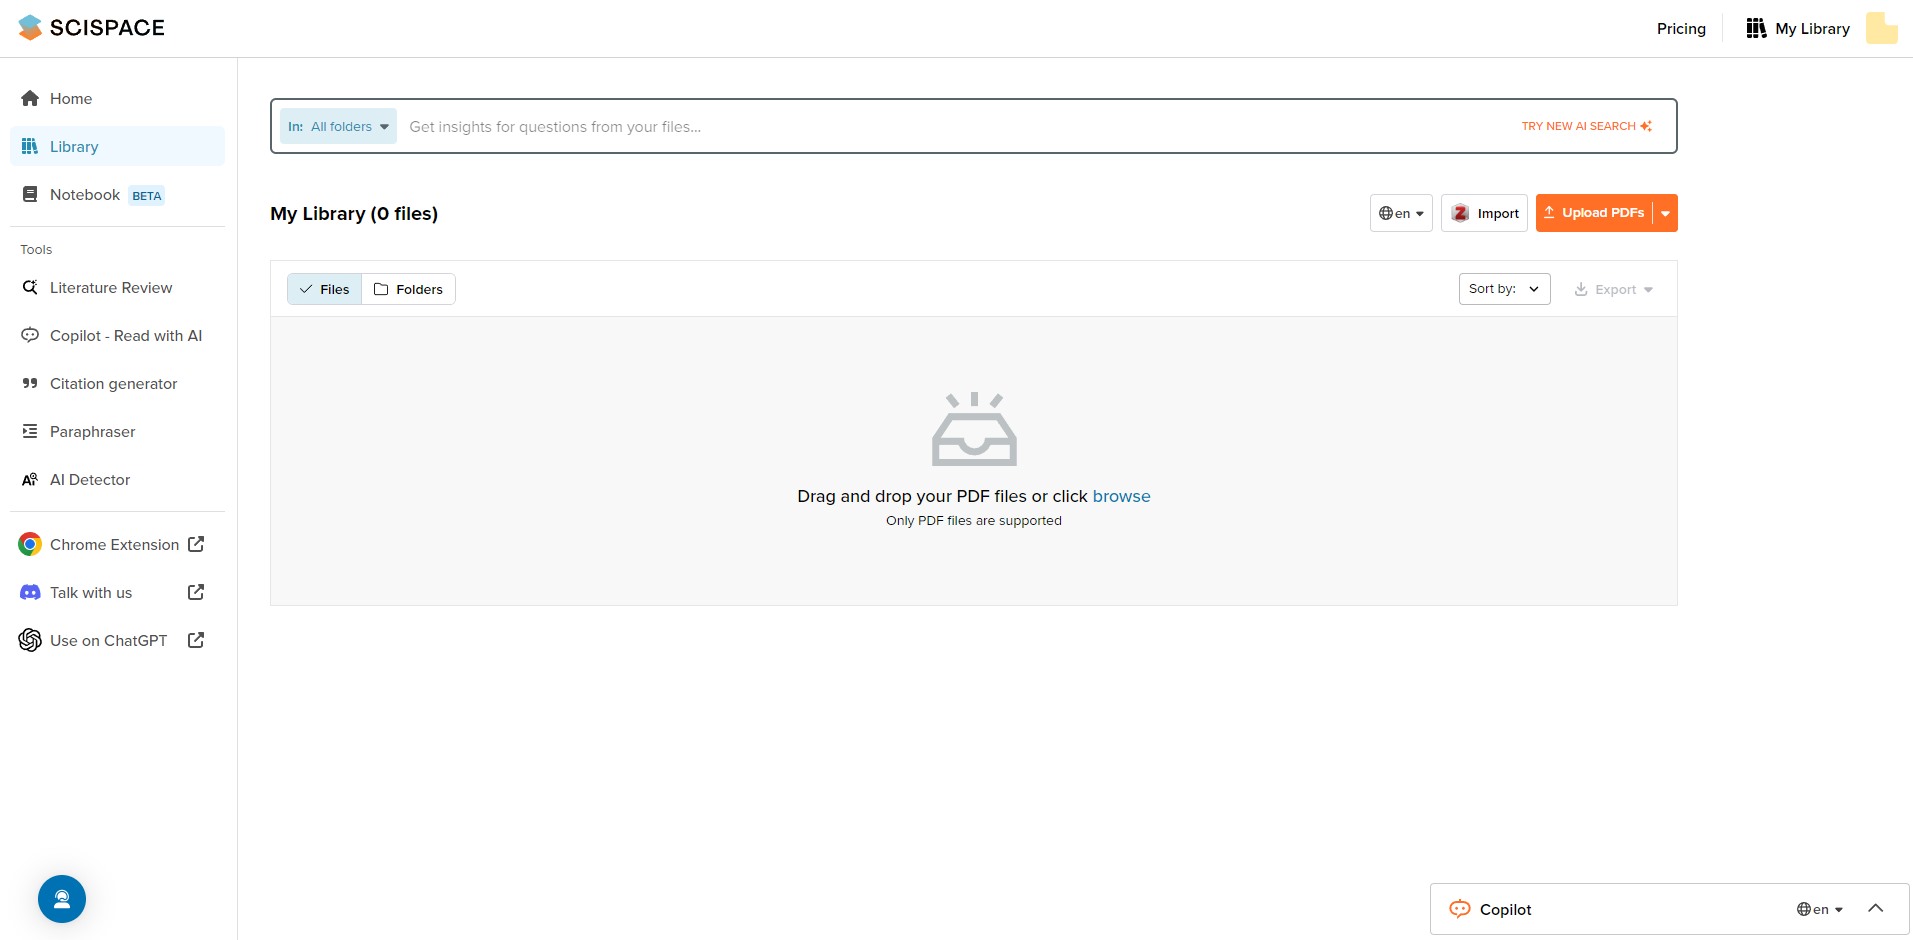Click the Import button
The image size is (1913, 940).
[x=1484, y=213]
